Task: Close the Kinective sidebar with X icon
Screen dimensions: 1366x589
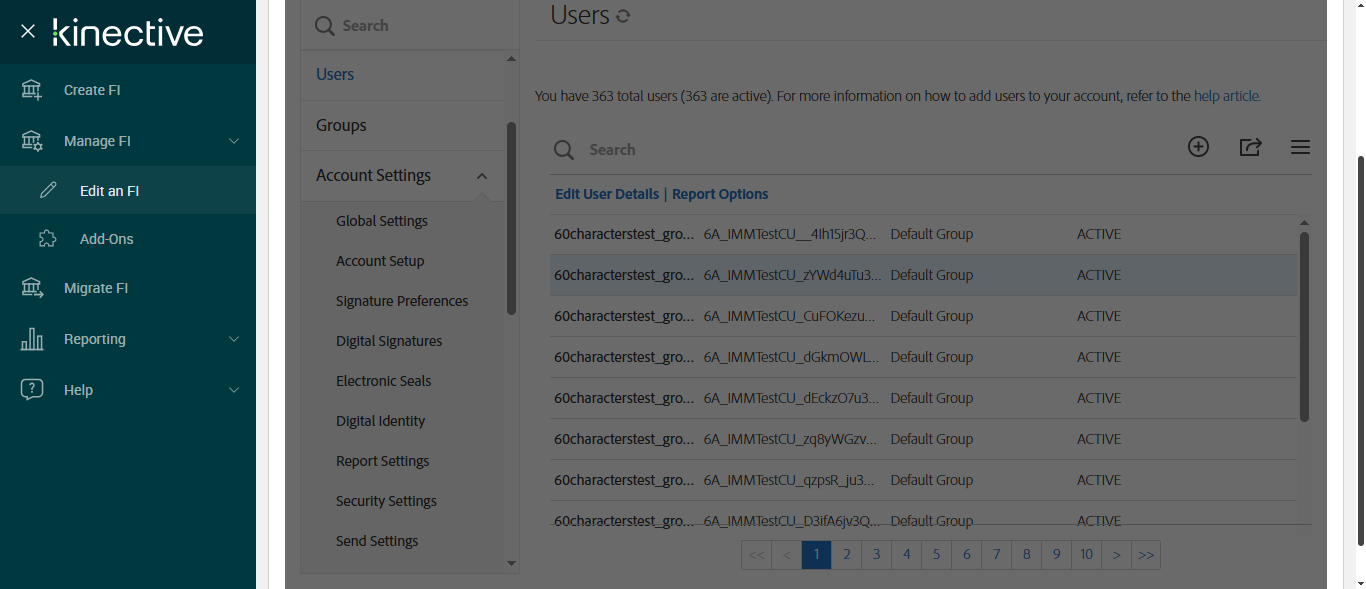Action: coord(28,32)
